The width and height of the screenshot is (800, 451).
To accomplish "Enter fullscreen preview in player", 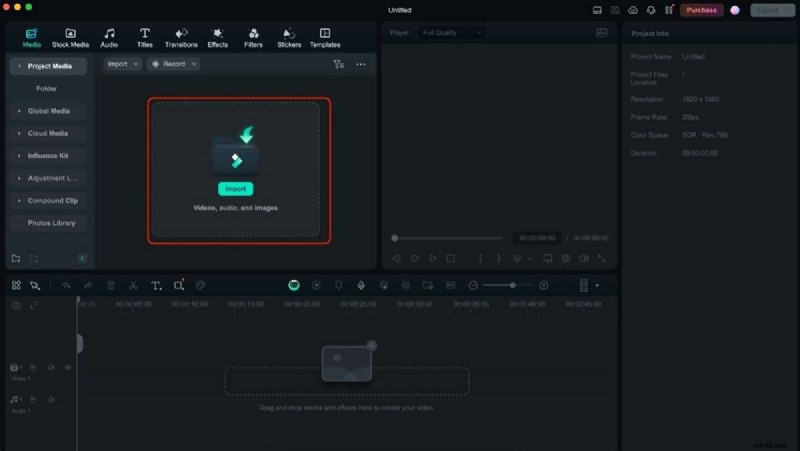I will point(602,259).
